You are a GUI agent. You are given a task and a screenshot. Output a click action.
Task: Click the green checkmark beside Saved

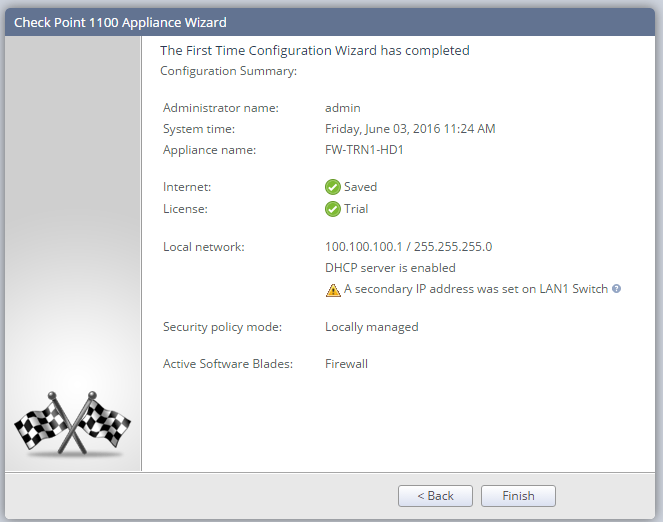pos(333,187)
